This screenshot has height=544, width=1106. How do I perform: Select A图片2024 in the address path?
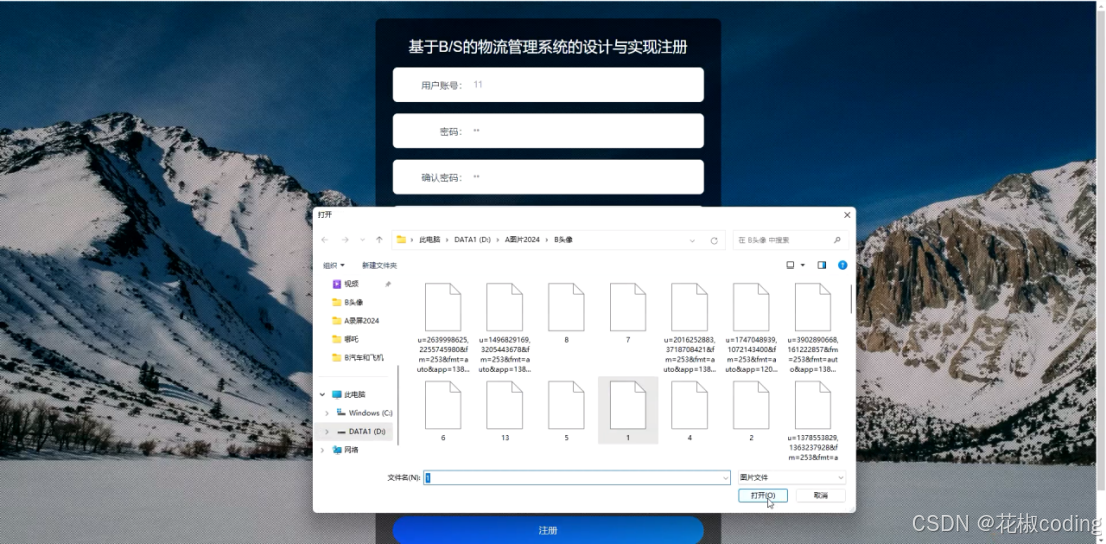(x=522, y=240)
